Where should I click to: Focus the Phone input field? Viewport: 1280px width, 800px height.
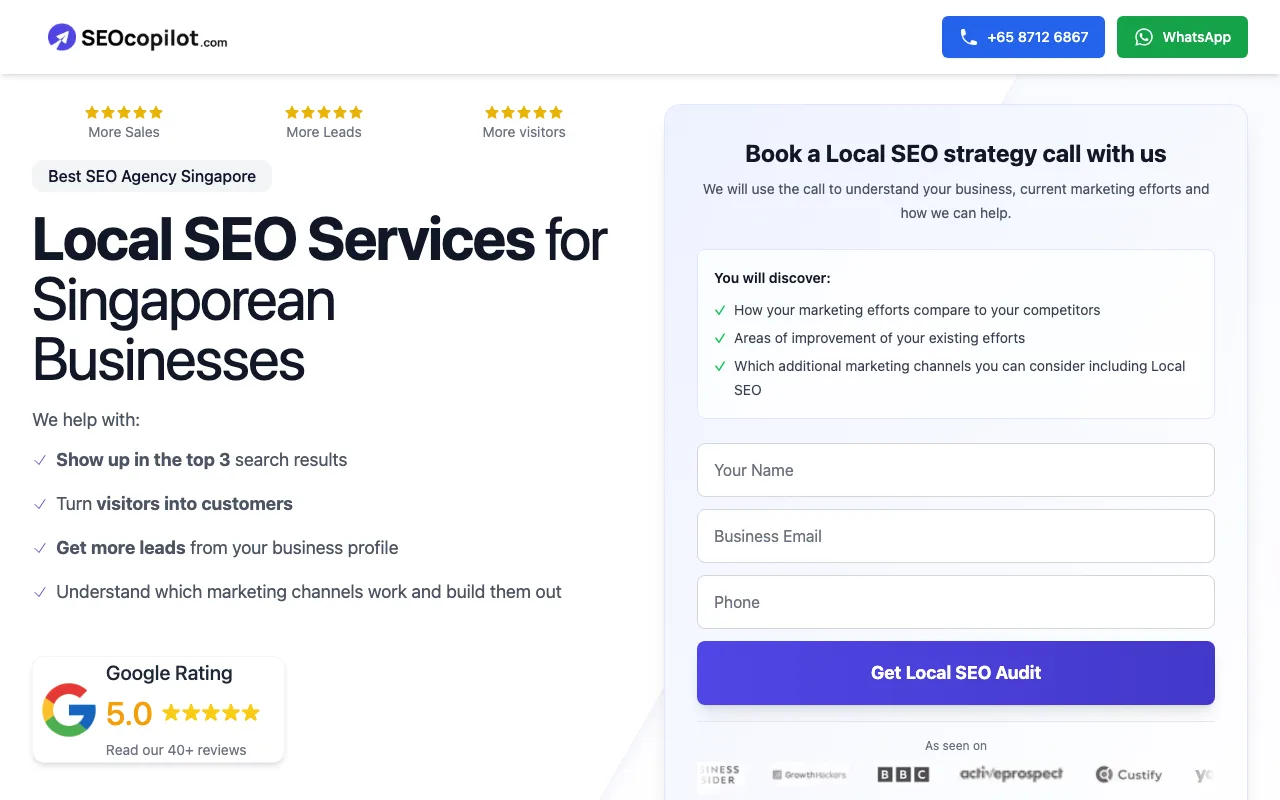coord(956,602)
